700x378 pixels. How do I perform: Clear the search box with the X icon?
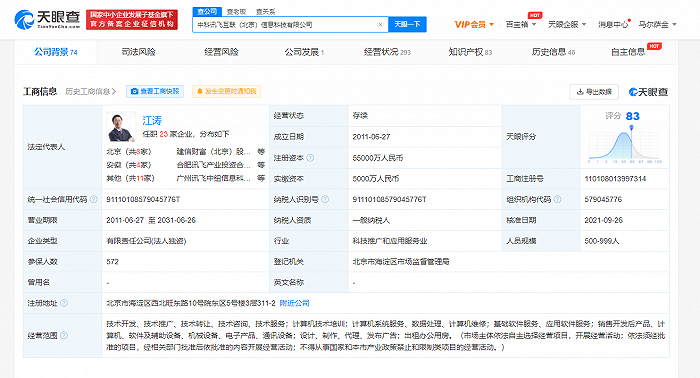(380, 25)
